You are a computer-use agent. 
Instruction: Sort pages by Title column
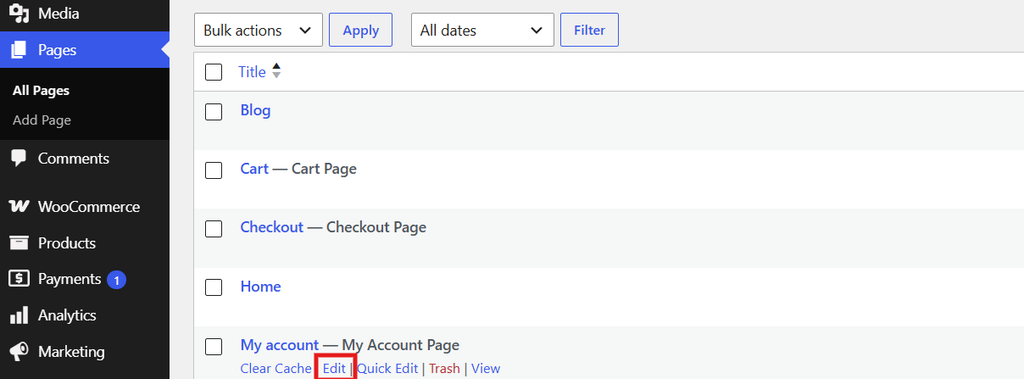(252, 72)
